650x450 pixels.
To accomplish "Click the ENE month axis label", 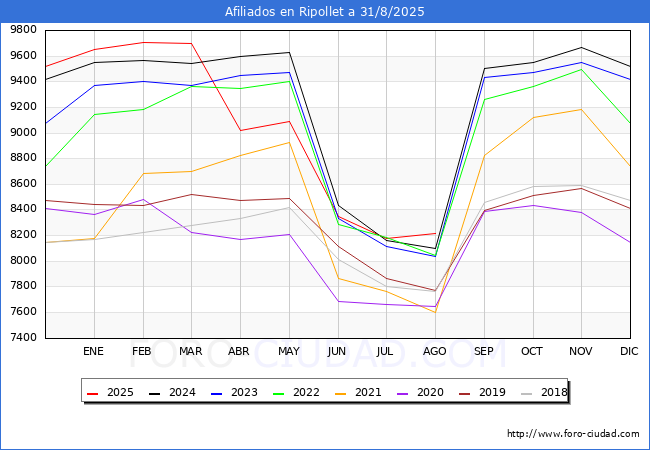I will (94, 352).
